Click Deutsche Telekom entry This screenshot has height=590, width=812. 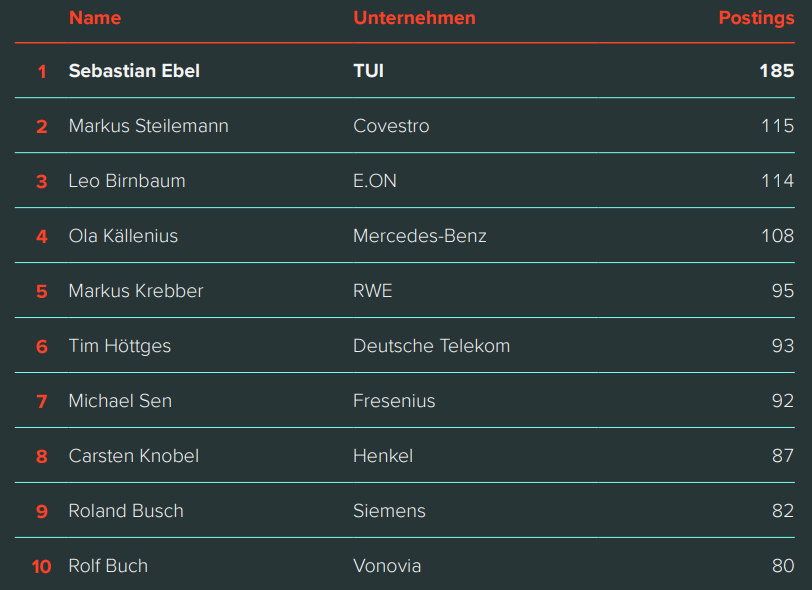(x=431, y=346)
